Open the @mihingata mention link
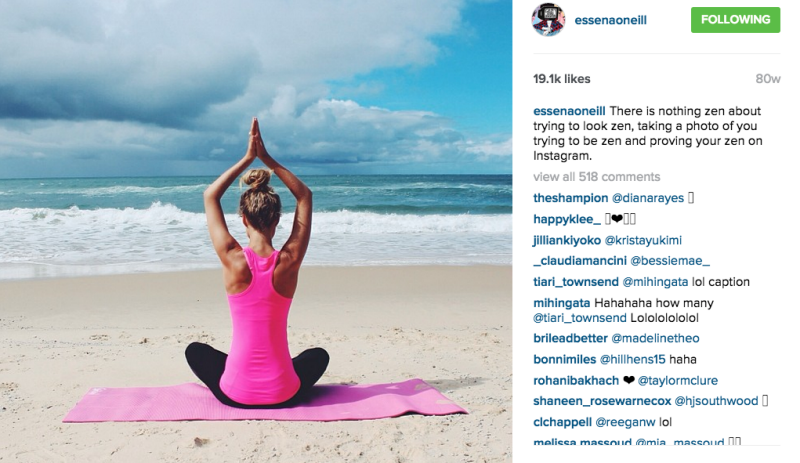800x463 pixels. click(655, 282)
